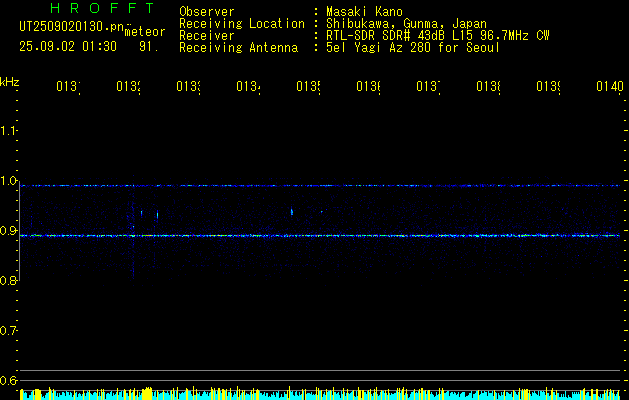The height and width of the screenshot is (400, 629).
Task: Click the RTL-SDR SDR# 96.7MHz CW text
Action: coord(438,36)
